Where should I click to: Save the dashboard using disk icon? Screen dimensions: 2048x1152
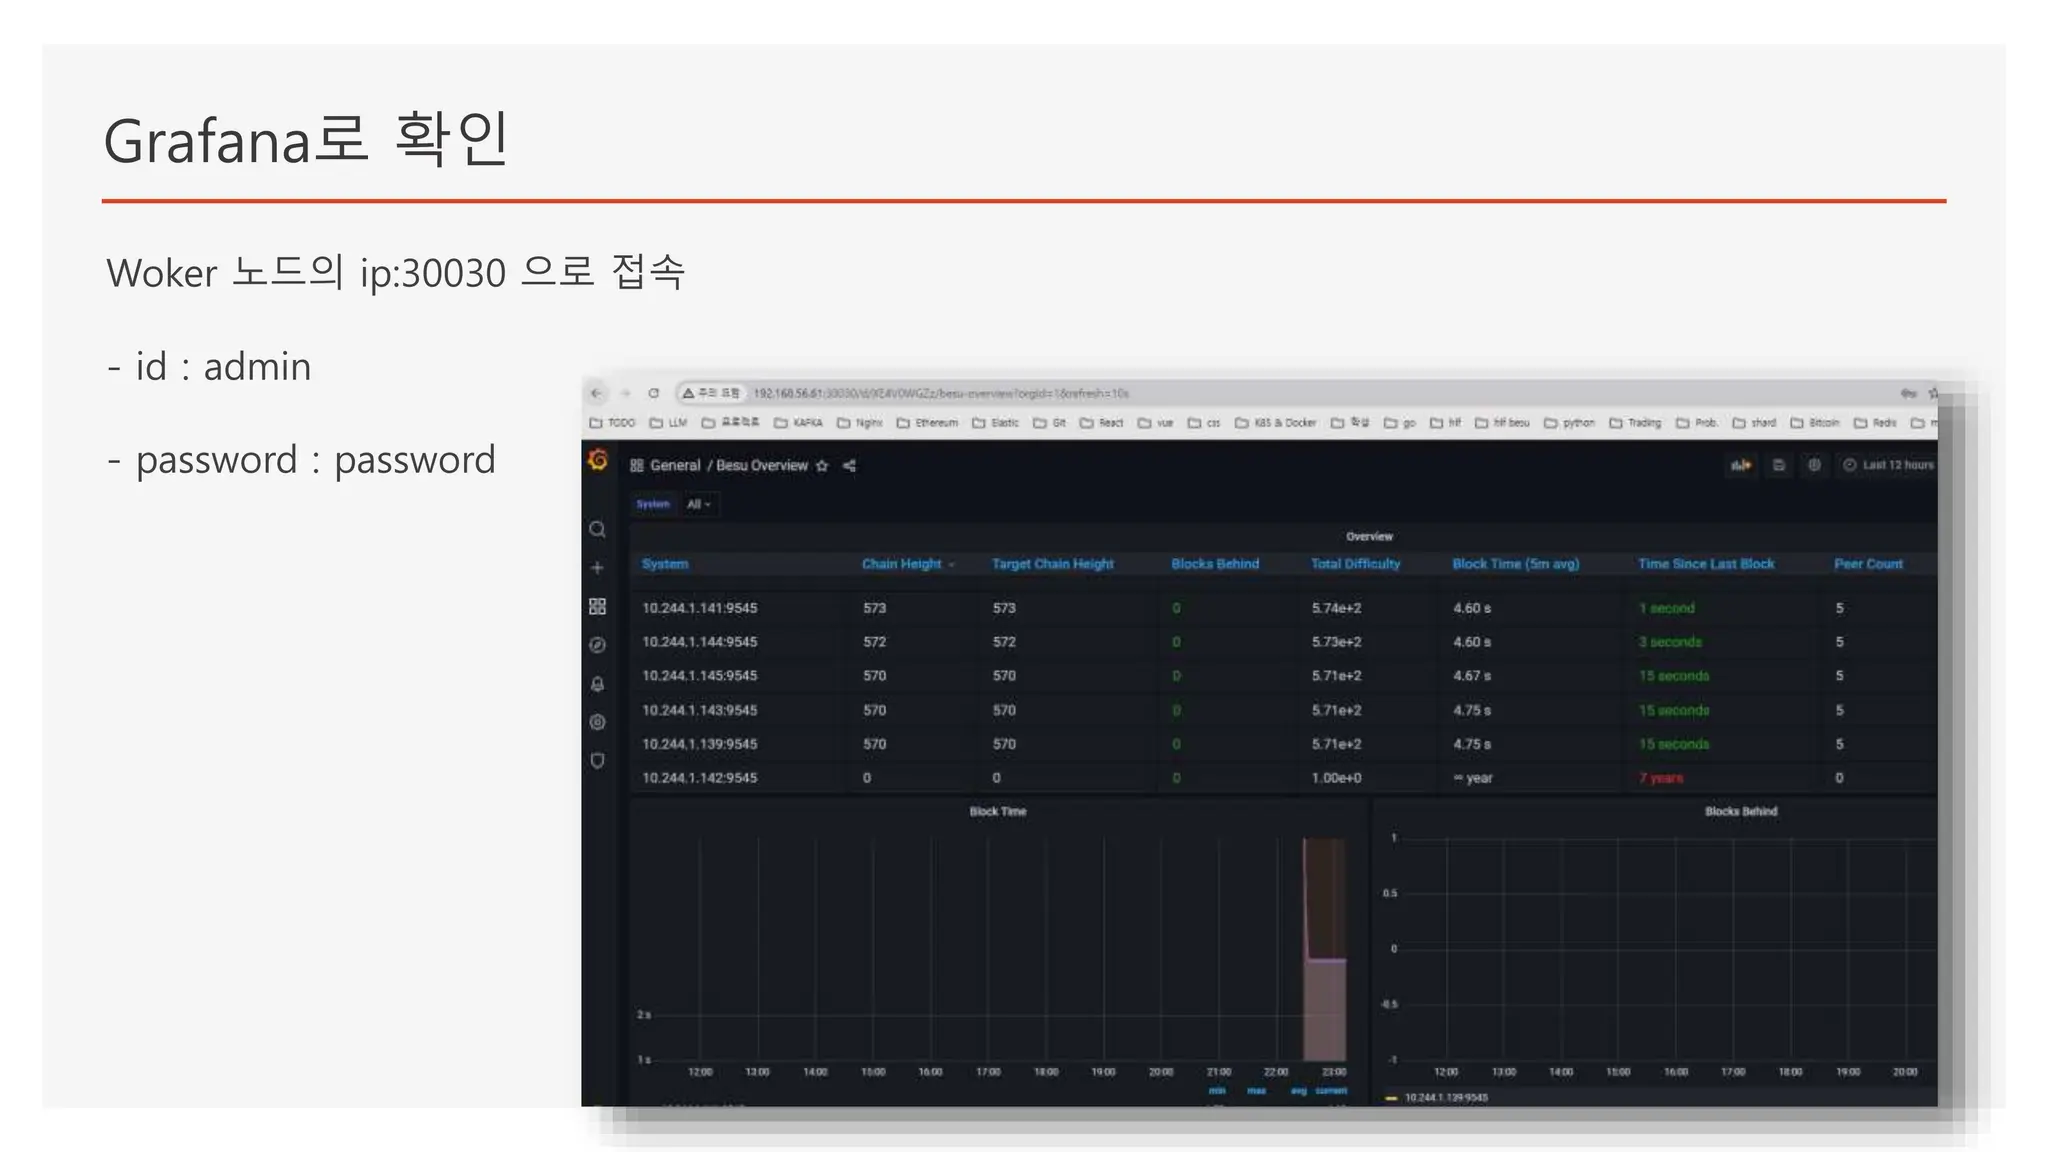click(1779, 465)
